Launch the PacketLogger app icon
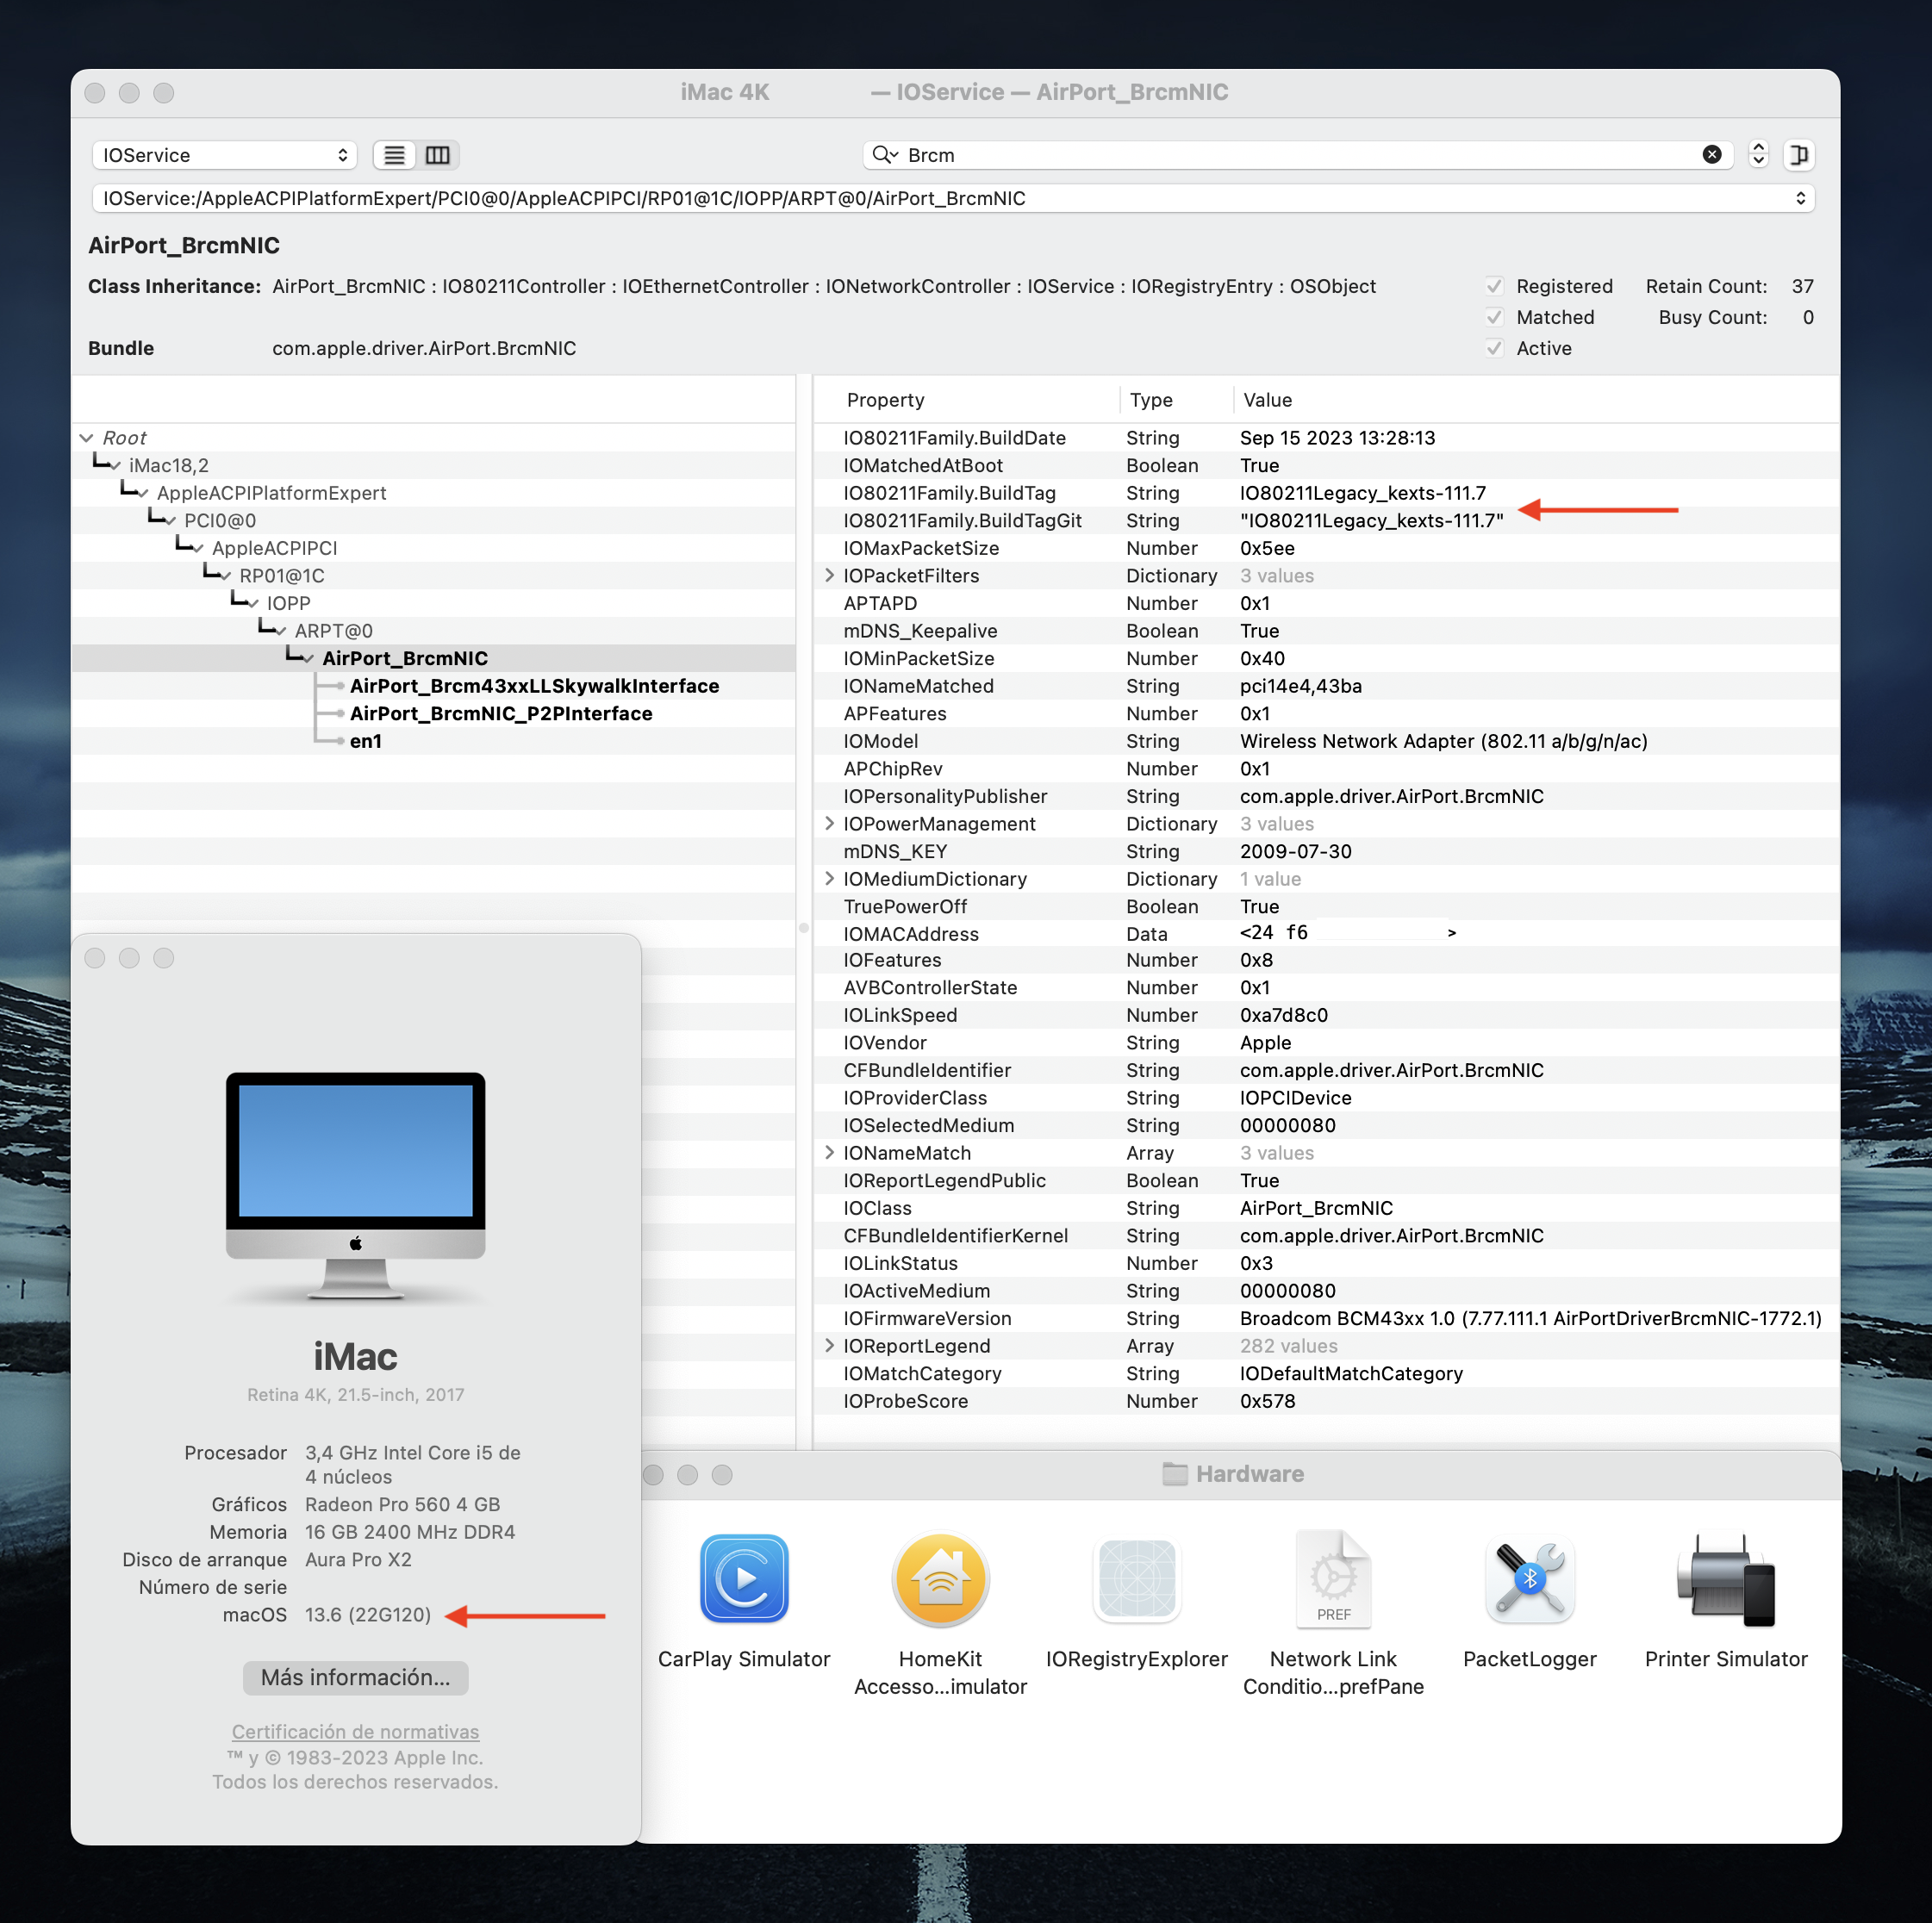Screen dimensions: 1932x1923 click(1529, 1579)
